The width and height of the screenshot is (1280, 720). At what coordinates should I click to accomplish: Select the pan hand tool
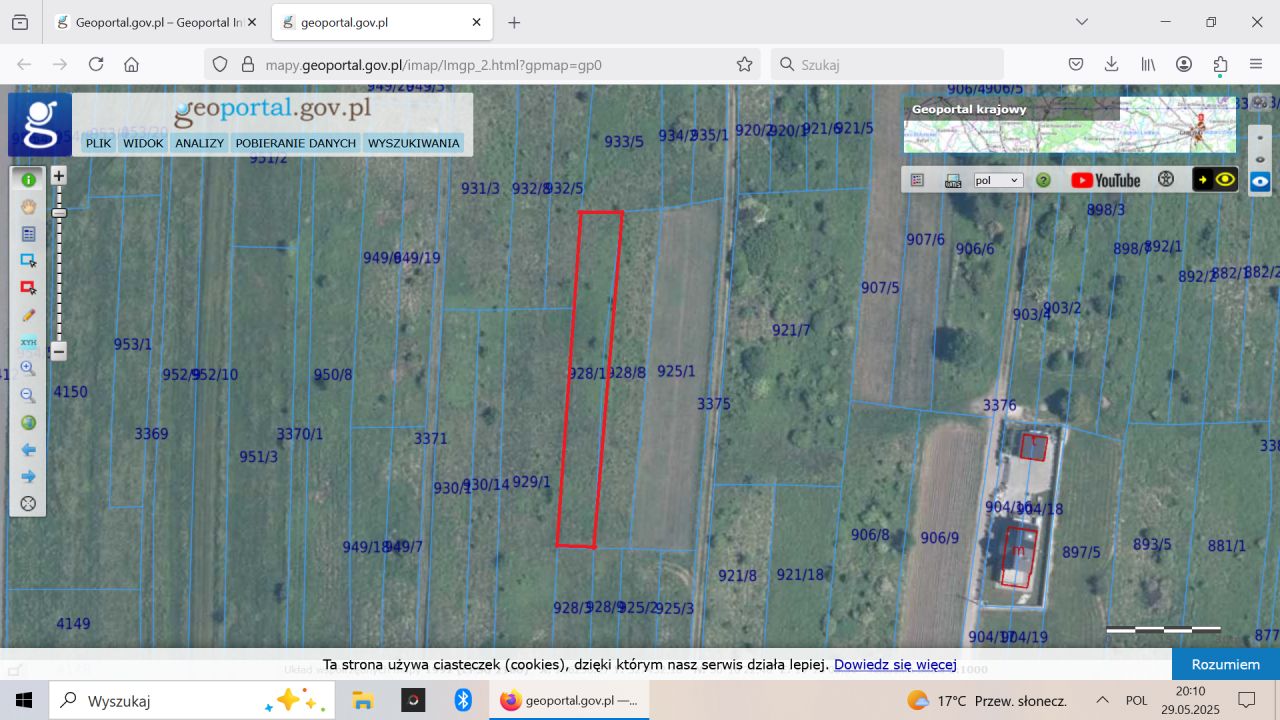(x=28, y=207)
